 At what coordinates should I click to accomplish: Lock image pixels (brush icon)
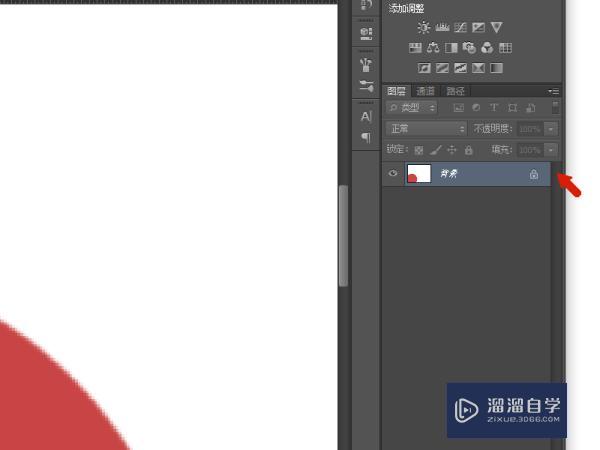435,150
